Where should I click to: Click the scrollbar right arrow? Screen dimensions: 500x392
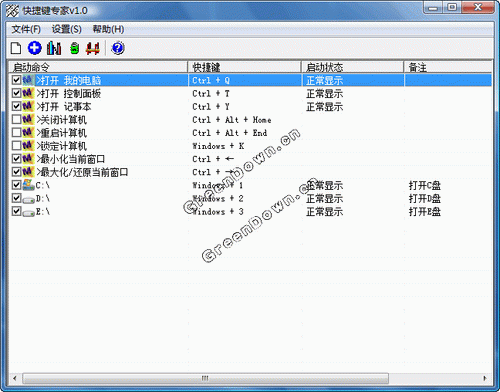[x=485, y=378]
